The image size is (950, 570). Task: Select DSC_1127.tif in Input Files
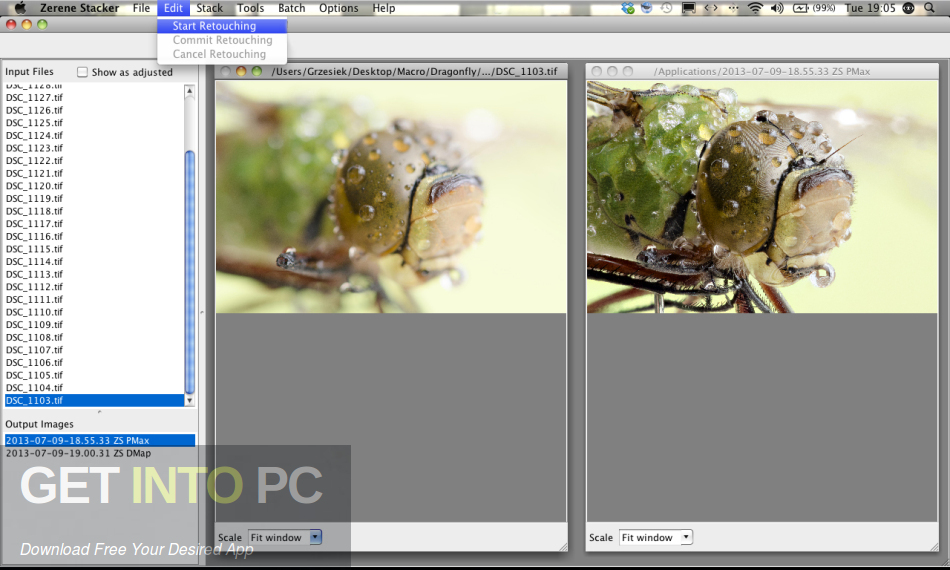(95, 97)
